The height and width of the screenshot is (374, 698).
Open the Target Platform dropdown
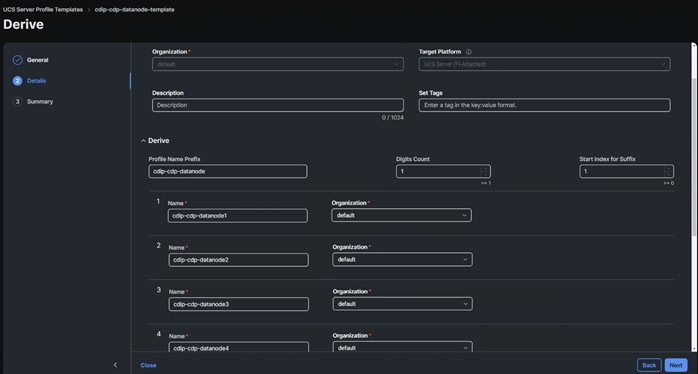(544, 64)
